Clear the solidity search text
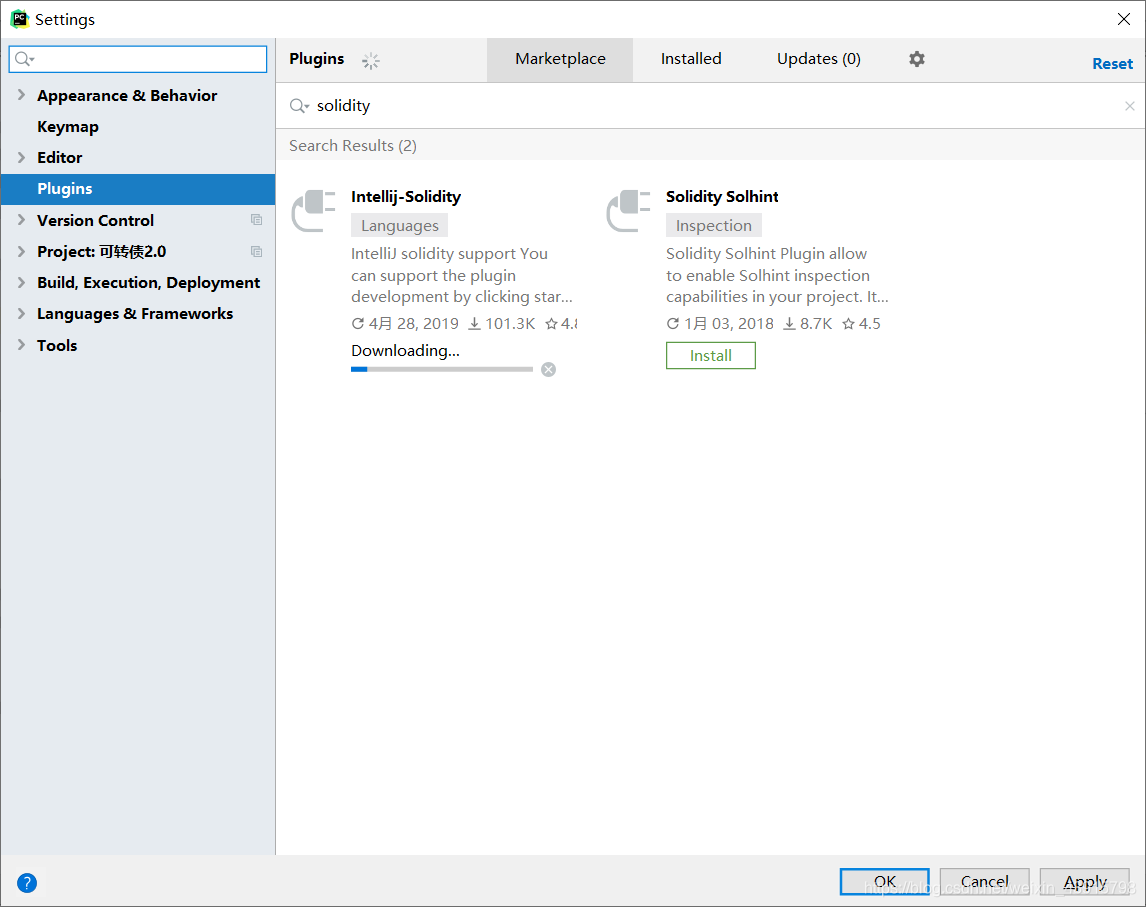 1129,106
